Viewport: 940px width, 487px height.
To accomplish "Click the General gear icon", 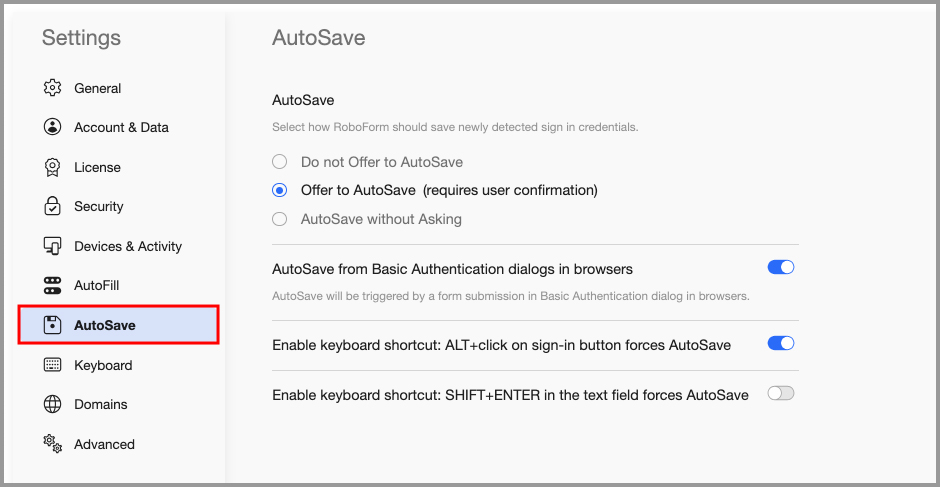I will [x=53, y=88].
